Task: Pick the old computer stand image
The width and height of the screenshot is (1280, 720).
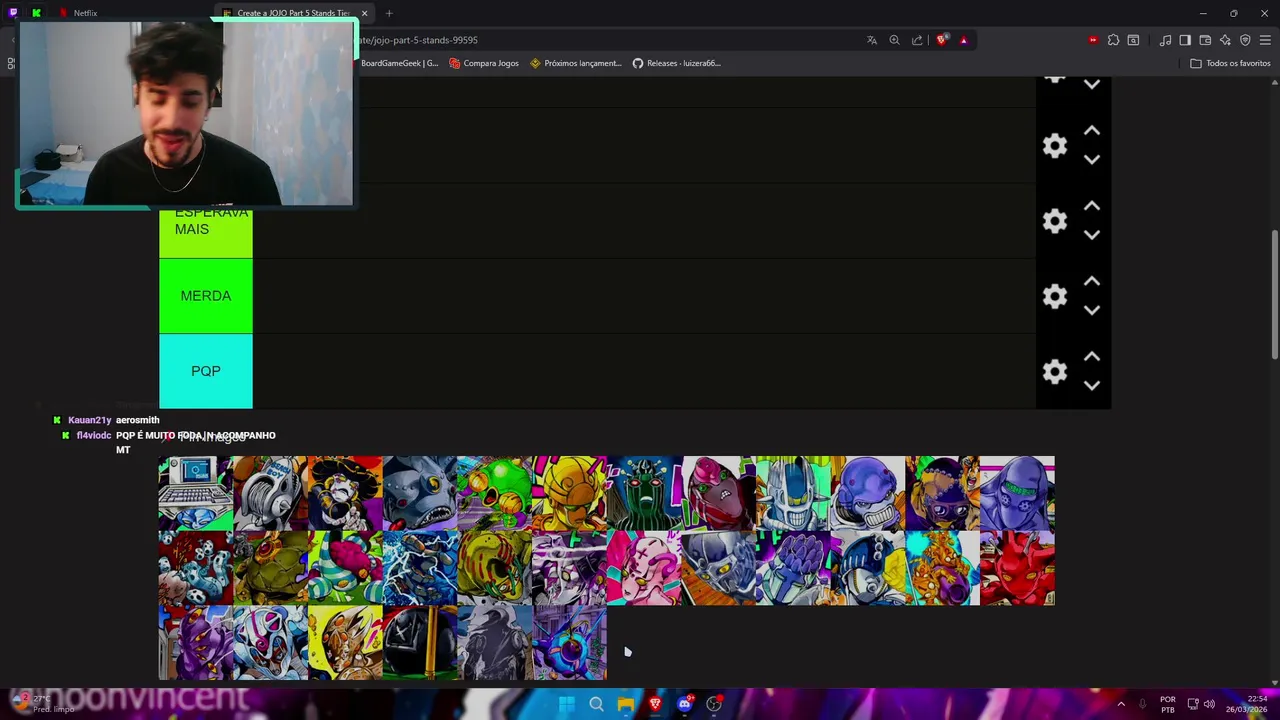Action: click(195, 493)
